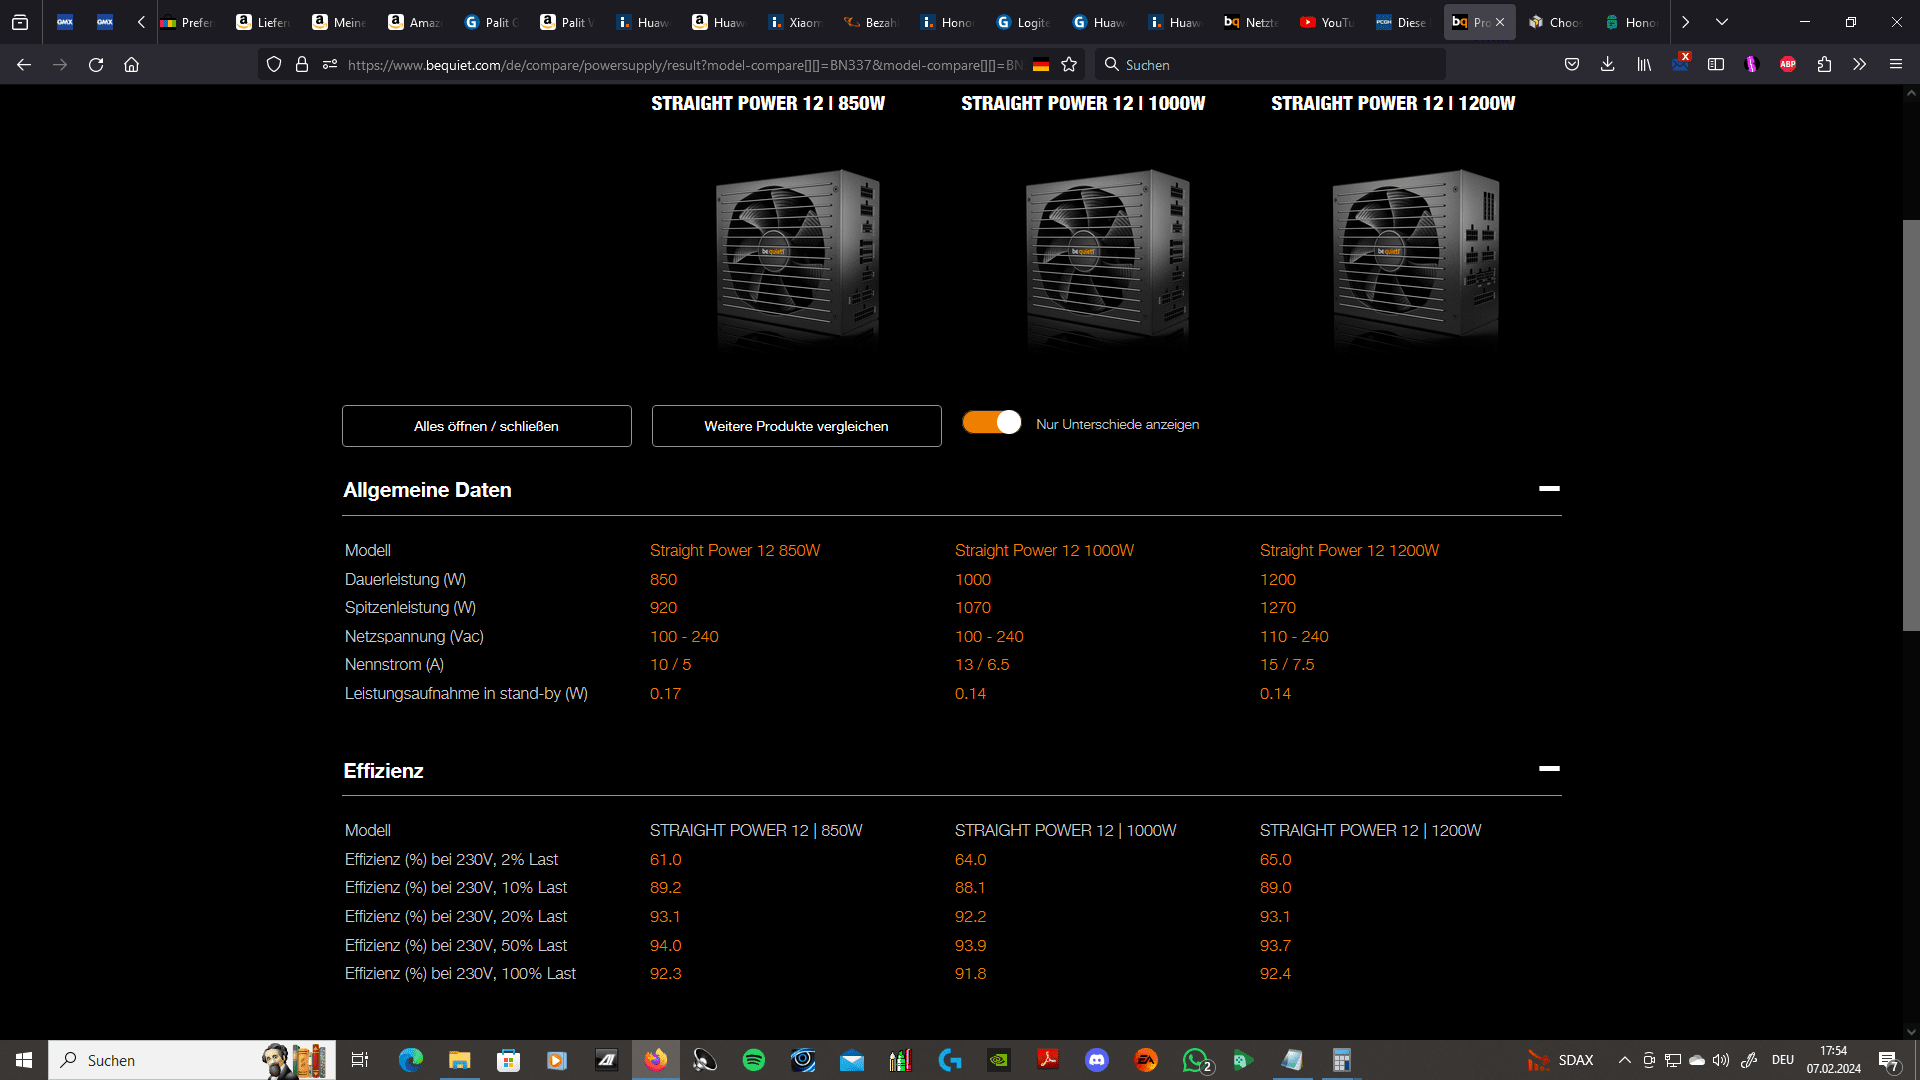The width and height of the screenshot is (1920, 1080).
Task: Launch Microsoft Edge from taskbar
Action: [411, 1060]
